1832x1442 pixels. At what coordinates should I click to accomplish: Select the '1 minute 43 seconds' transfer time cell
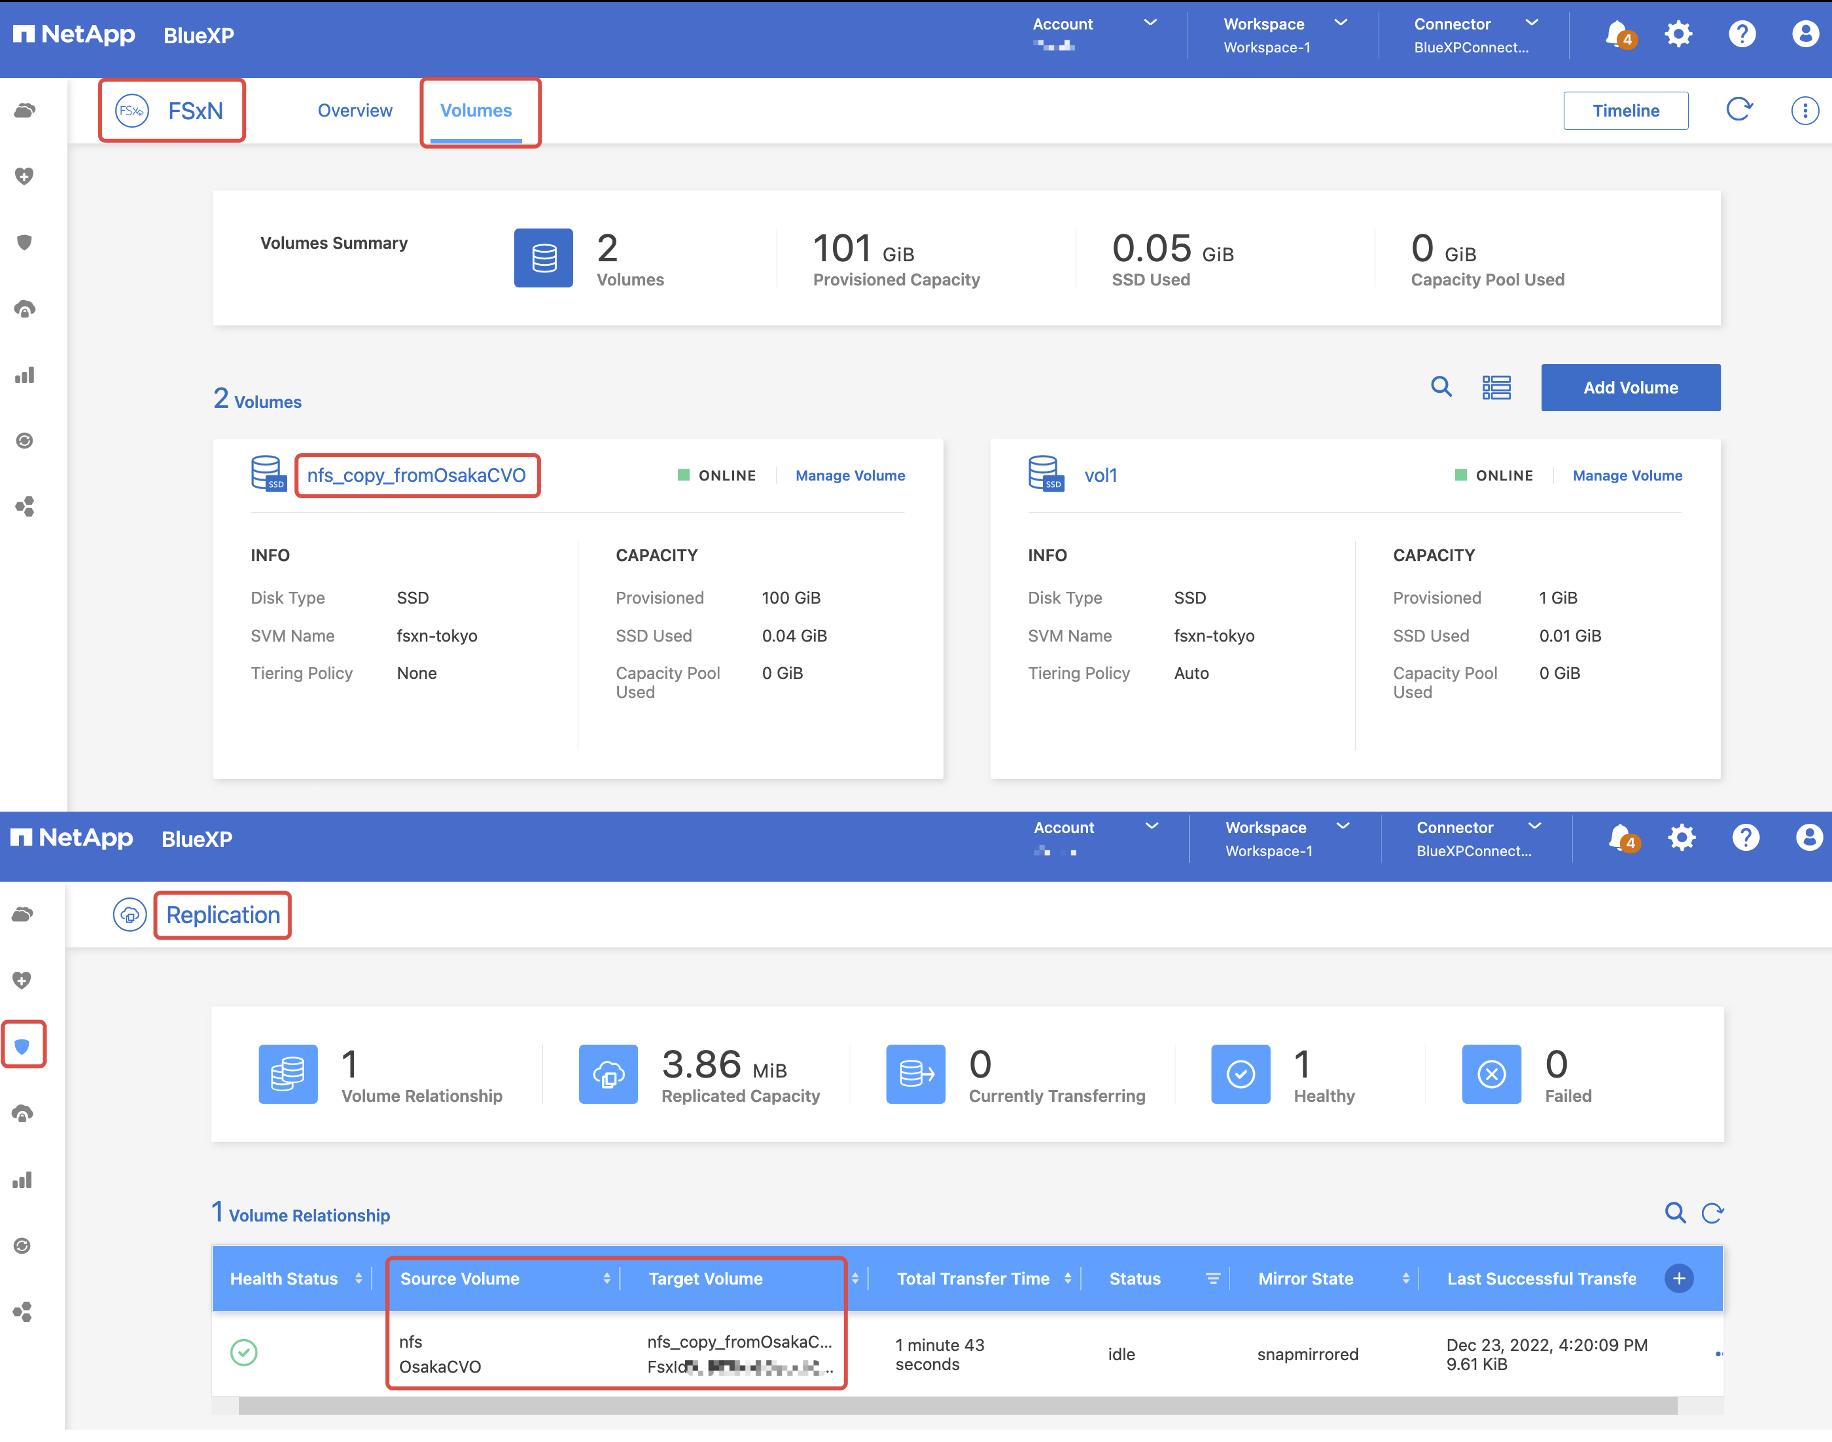coord(940,1354)
